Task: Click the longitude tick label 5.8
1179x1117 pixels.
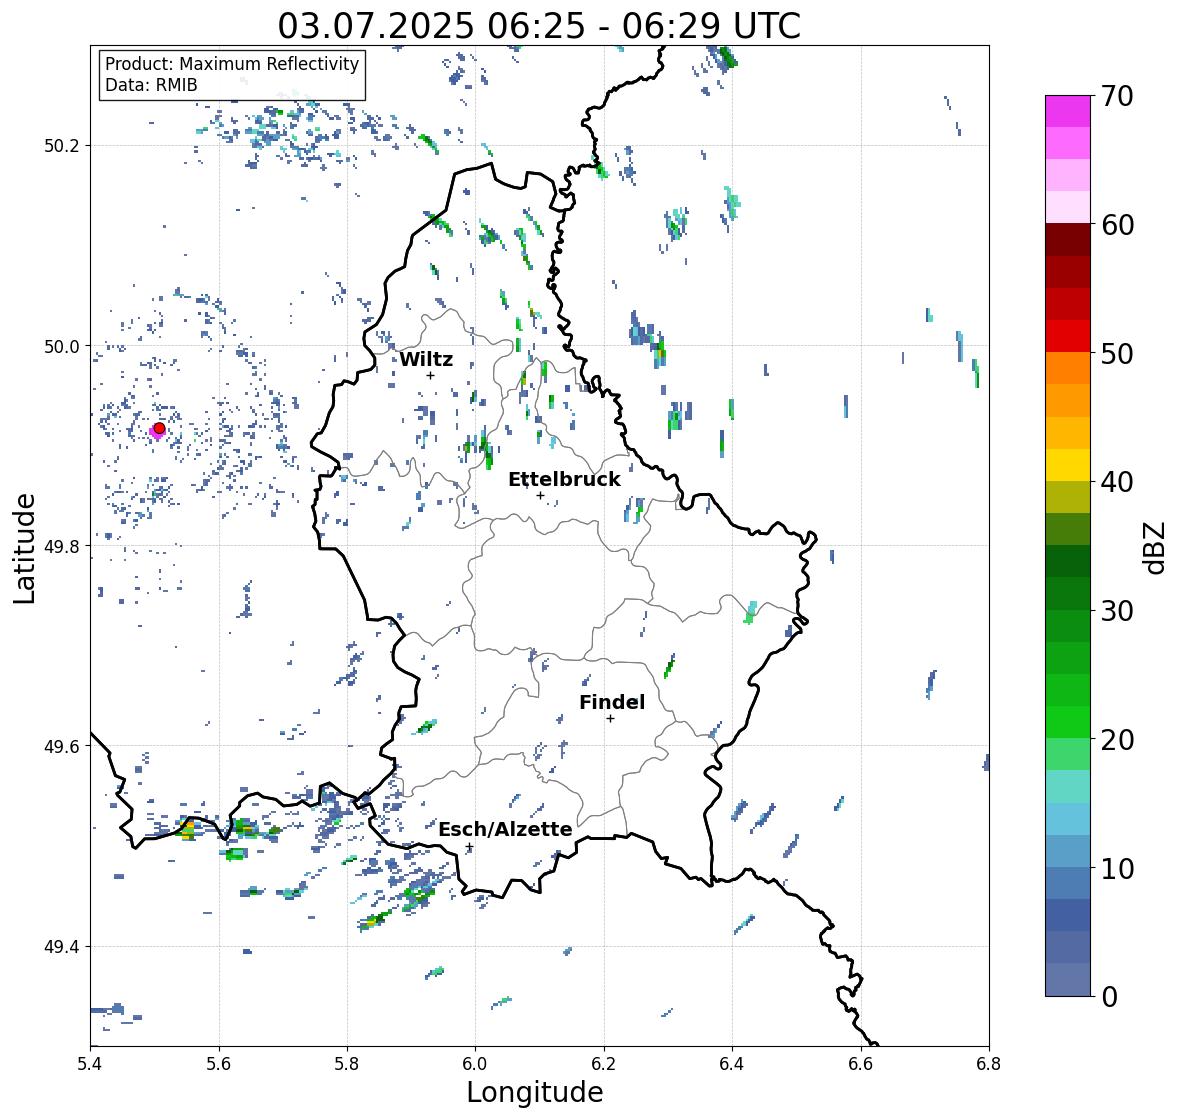Action: pos(347,1064)
